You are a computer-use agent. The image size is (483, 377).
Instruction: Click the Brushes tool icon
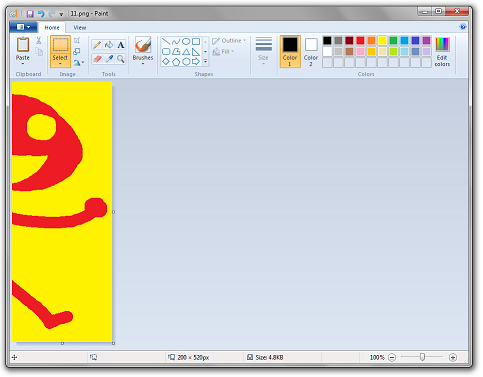[143, 45]
